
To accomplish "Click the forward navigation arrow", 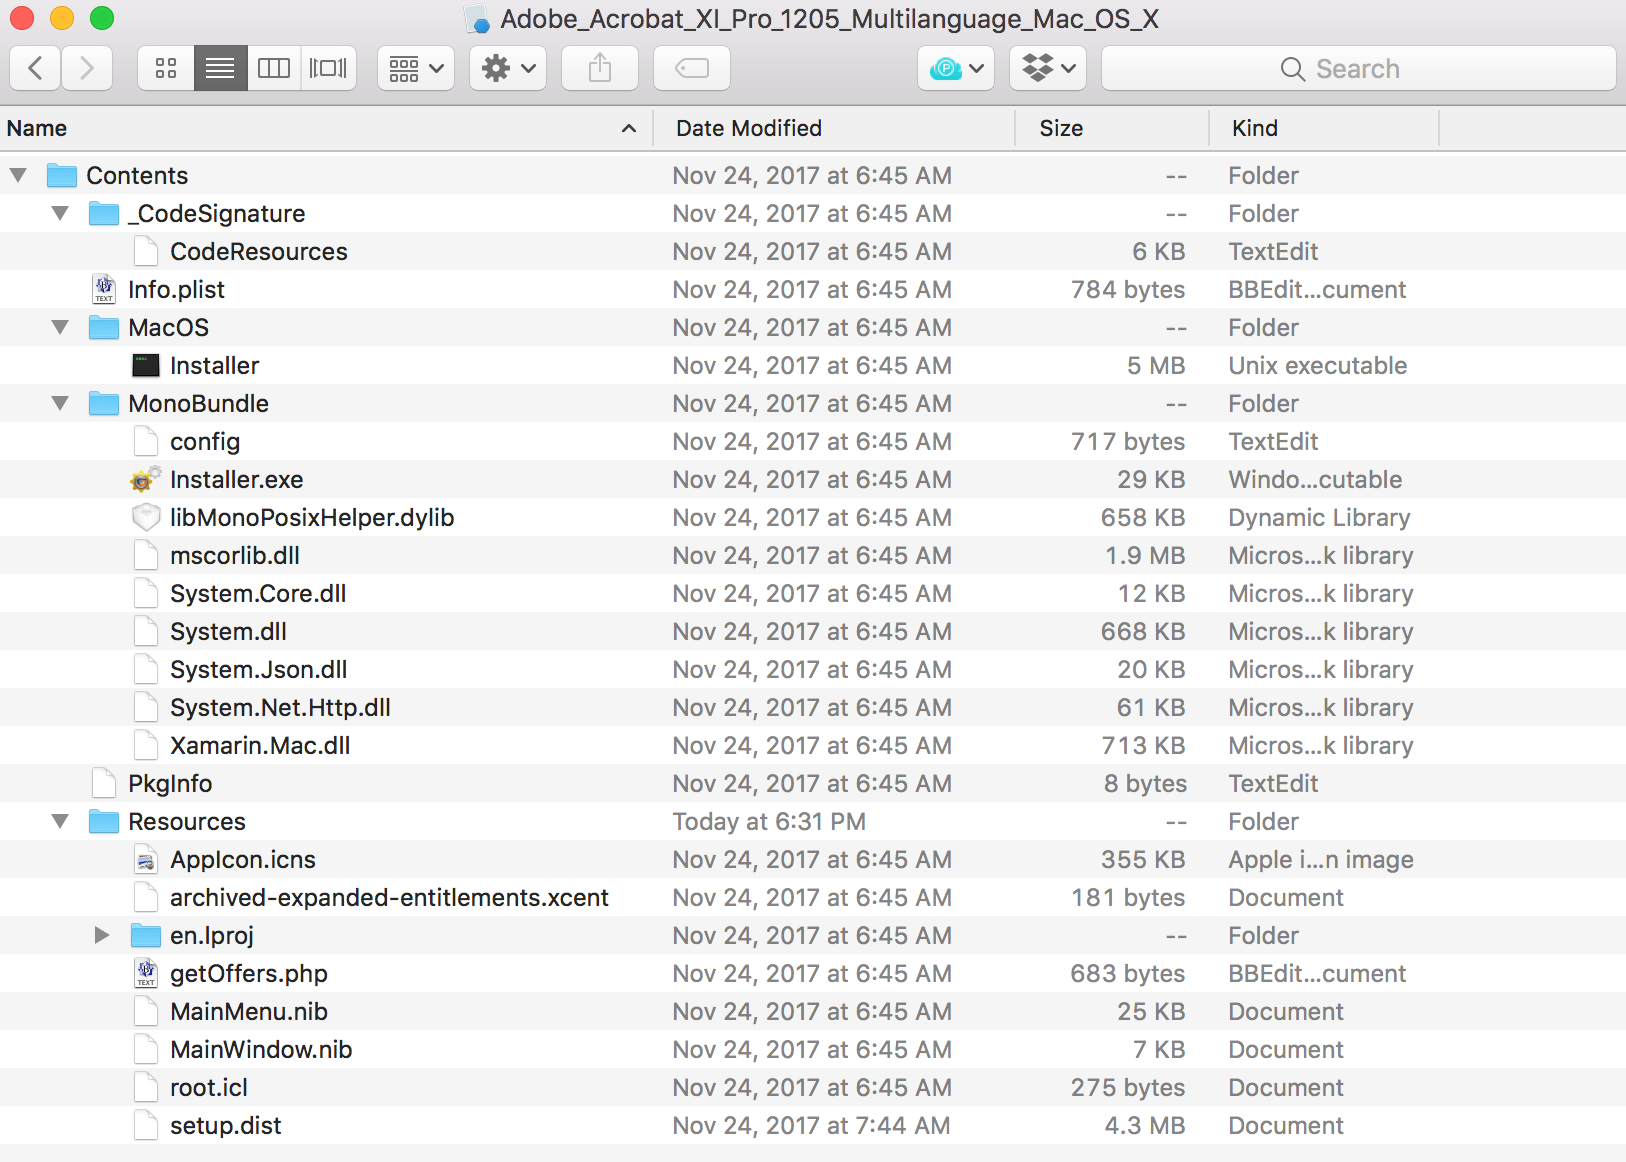I will [x=87, y=68].
